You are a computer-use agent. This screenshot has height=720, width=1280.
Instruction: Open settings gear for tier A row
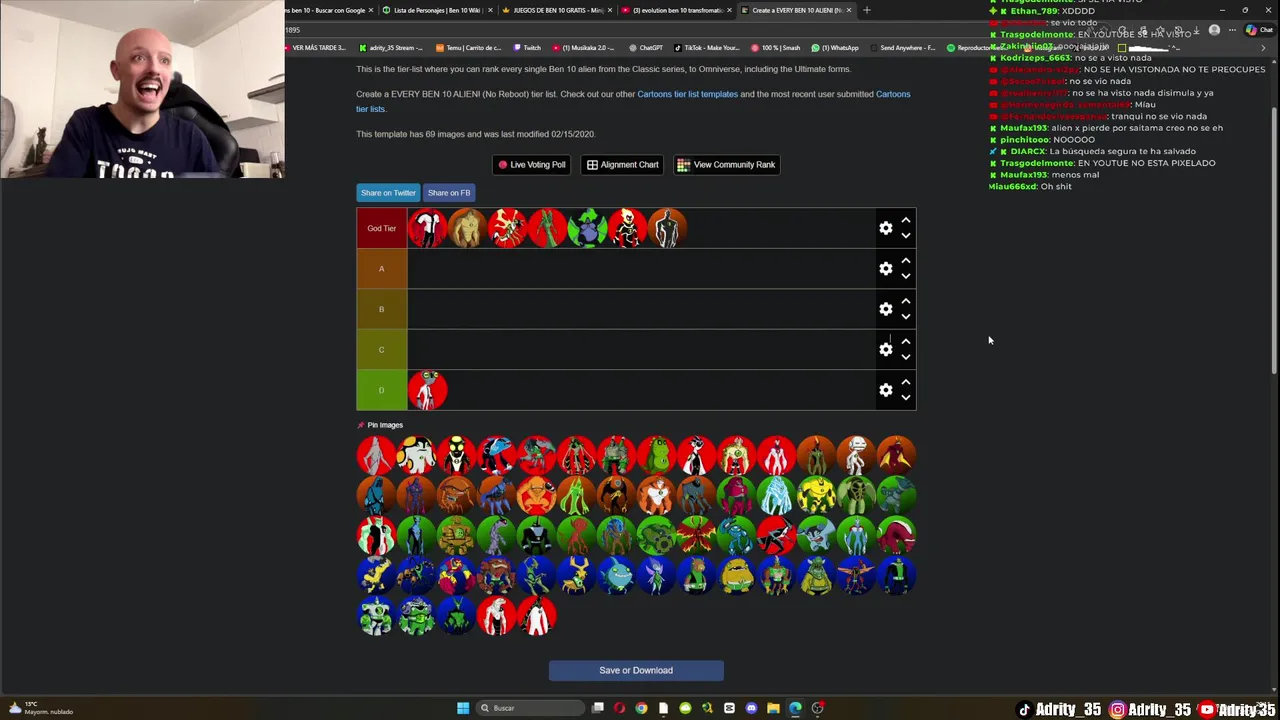[886, 268]
